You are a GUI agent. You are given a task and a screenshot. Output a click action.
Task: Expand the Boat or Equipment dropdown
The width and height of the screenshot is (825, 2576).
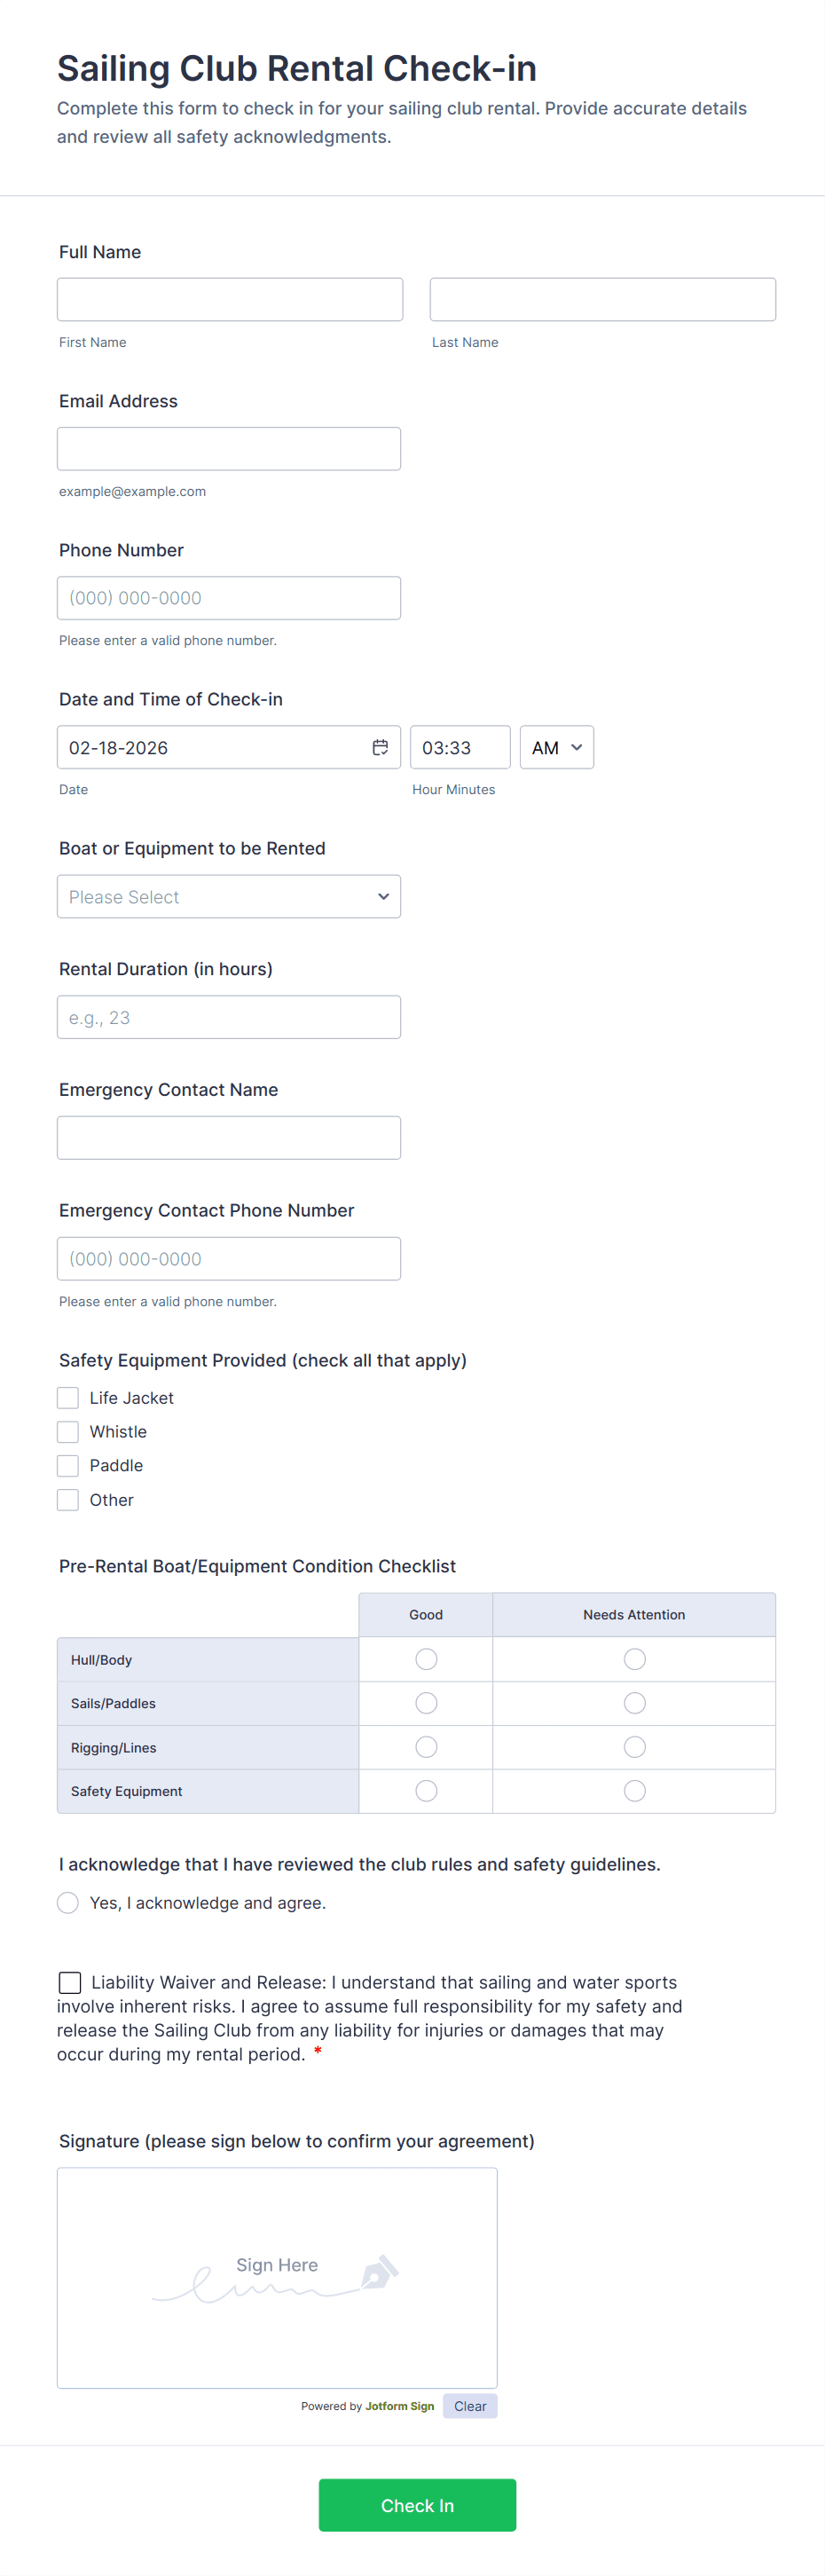click(229, 897)
